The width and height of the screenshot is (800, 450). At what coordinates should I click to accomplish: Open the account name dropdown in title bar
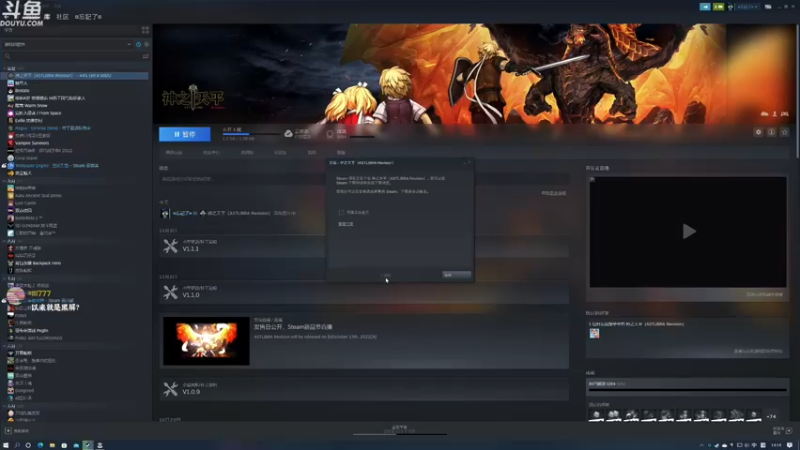(x=747, y=7)
